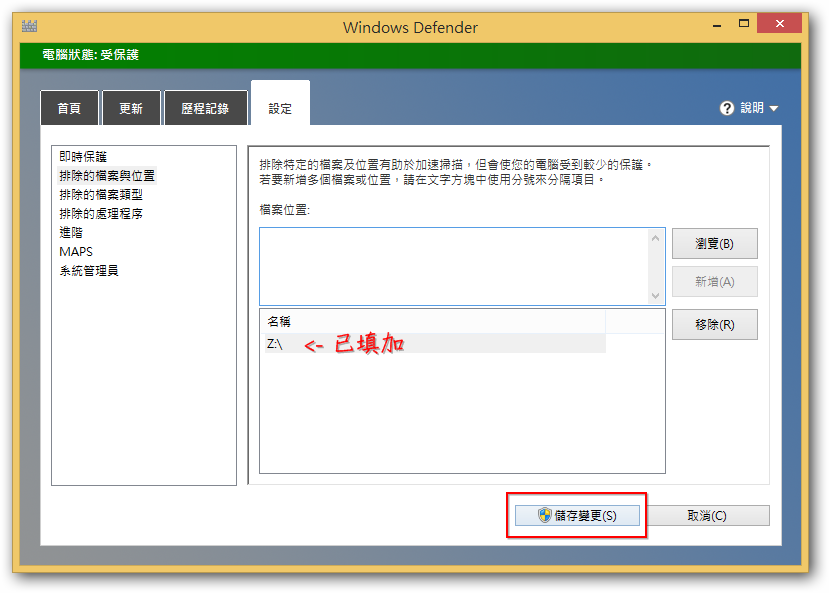Click the 移除(R) remove button

tap(714, 324)
